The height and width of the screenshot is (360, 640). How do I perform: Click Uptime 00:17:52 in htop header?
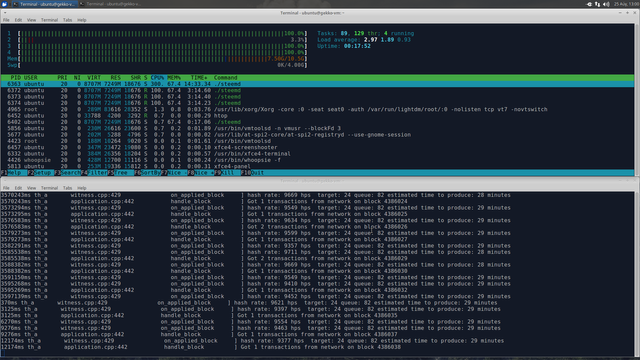pos(344,46)
